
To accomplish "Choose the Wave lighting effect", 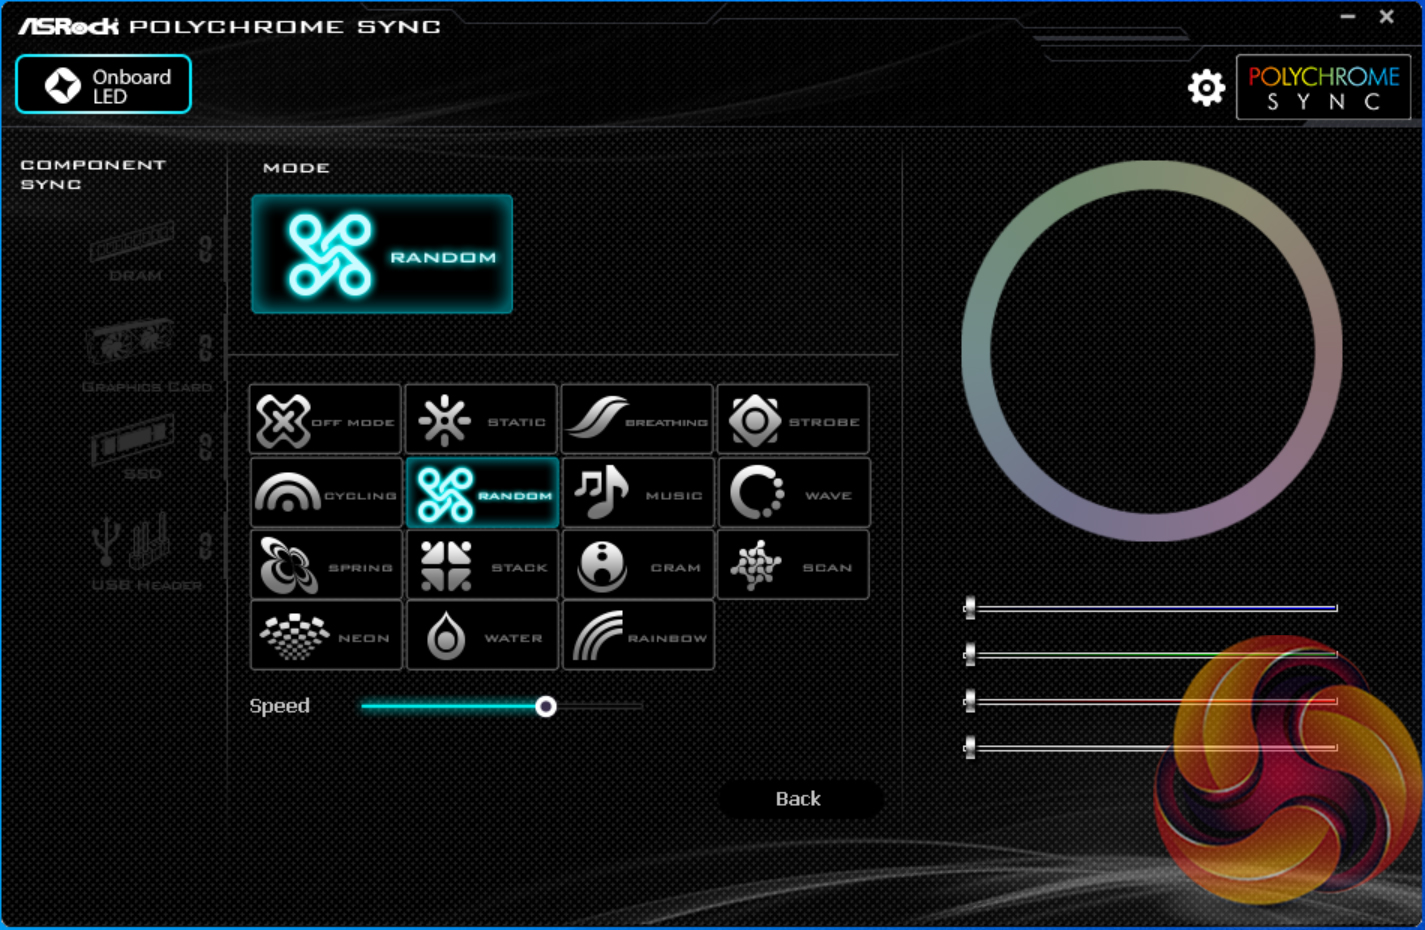I will (x=794, y=493).
